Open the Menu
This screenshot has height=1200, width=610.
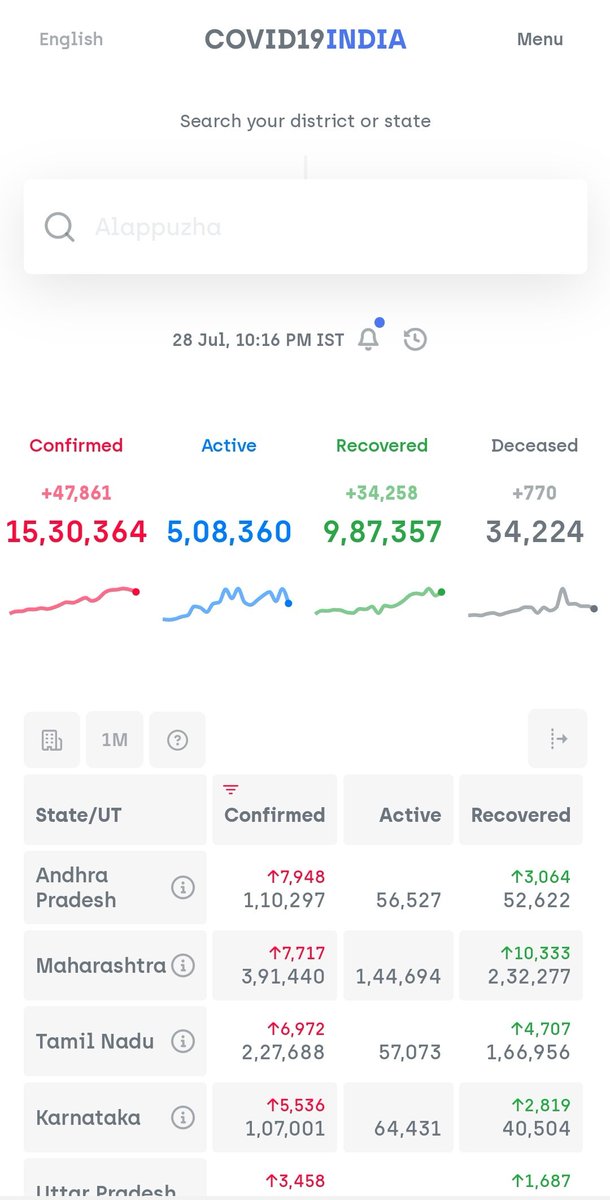tap(540, 39)
